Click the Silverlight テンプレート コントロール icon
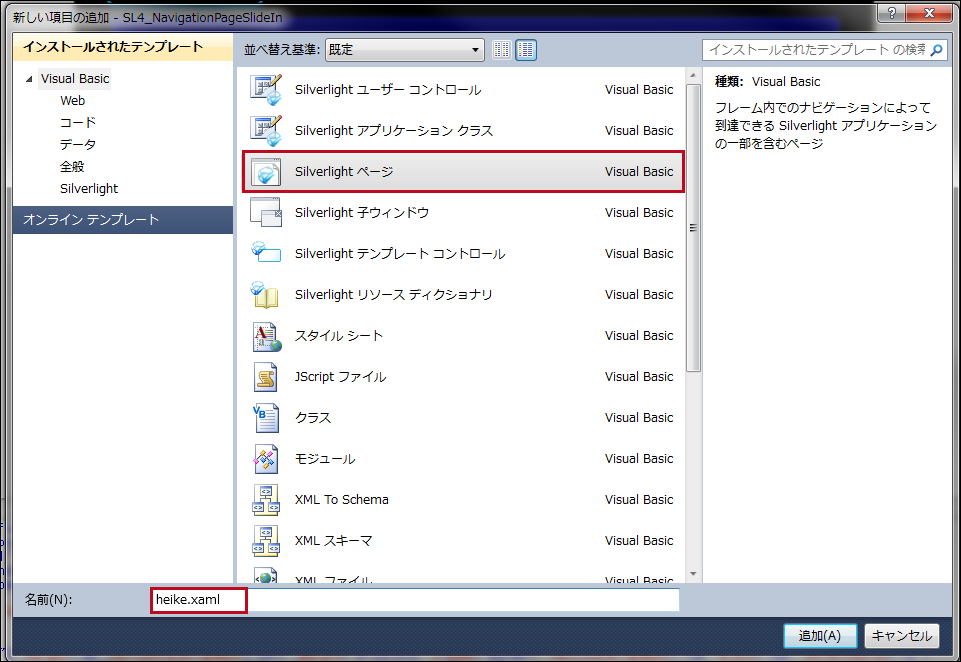This screenshot has width=961, height=662. pyautogui.click(x=266, y=253)
